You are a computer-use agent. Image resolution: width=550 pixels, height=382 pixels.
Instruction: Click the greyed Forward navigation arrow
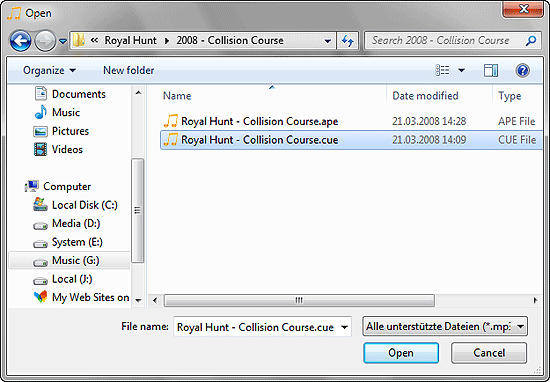tap(45, 41)
